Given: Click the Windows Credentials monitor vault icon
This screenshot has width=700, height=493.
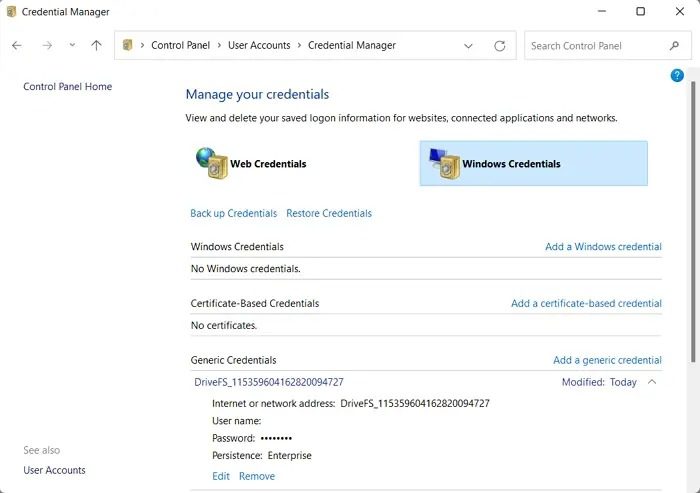Looking at the screenshot, I should [x=444, y=163].
